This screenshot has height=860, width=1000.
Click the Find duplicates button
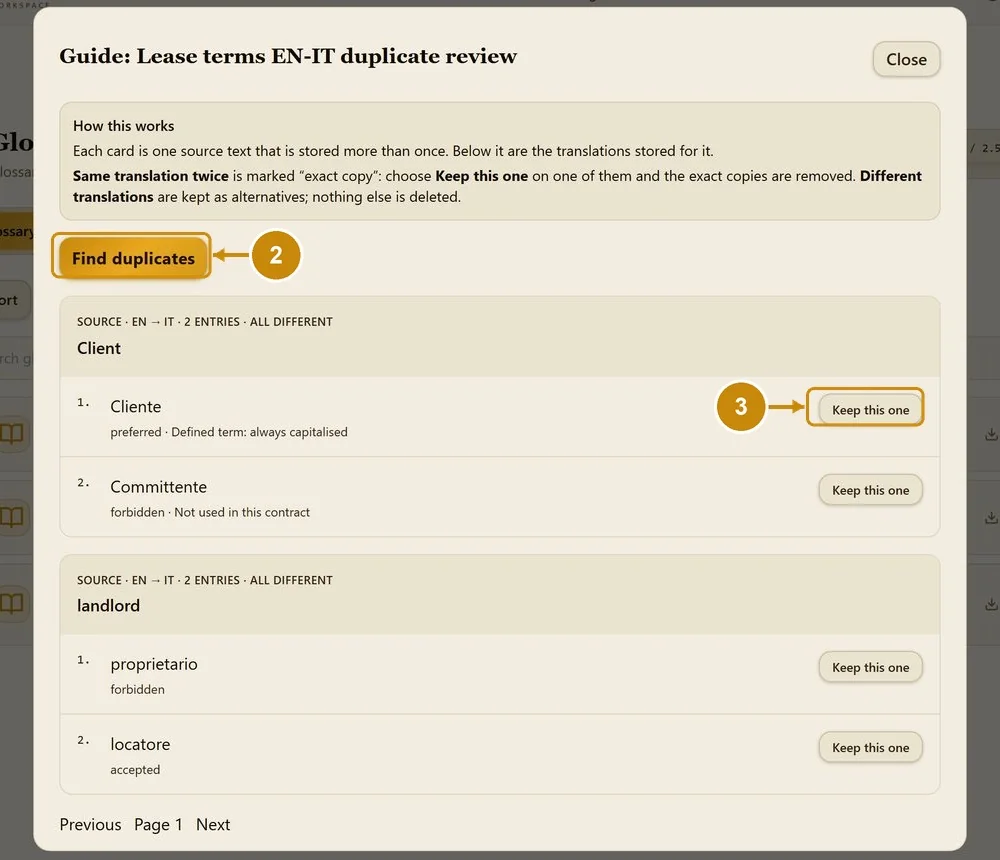[x=133, y=258]
